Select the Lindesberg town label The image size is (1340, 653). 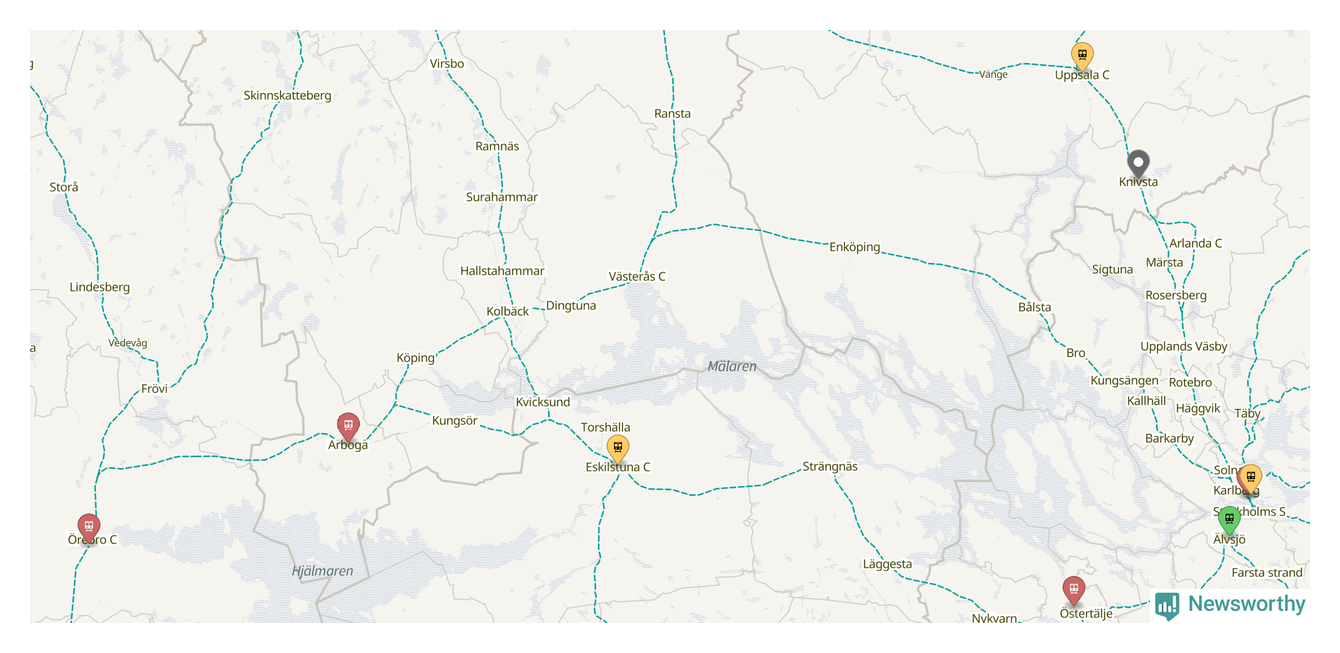tap(100, 287)
